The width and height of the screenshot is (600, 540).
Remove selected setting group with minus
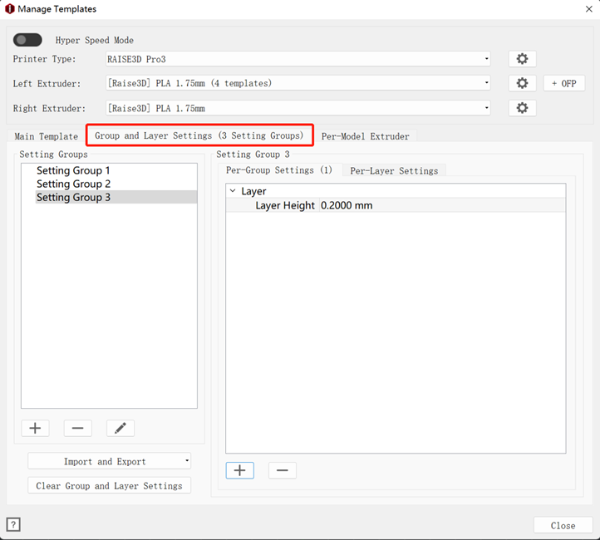(x=77, y=428)
